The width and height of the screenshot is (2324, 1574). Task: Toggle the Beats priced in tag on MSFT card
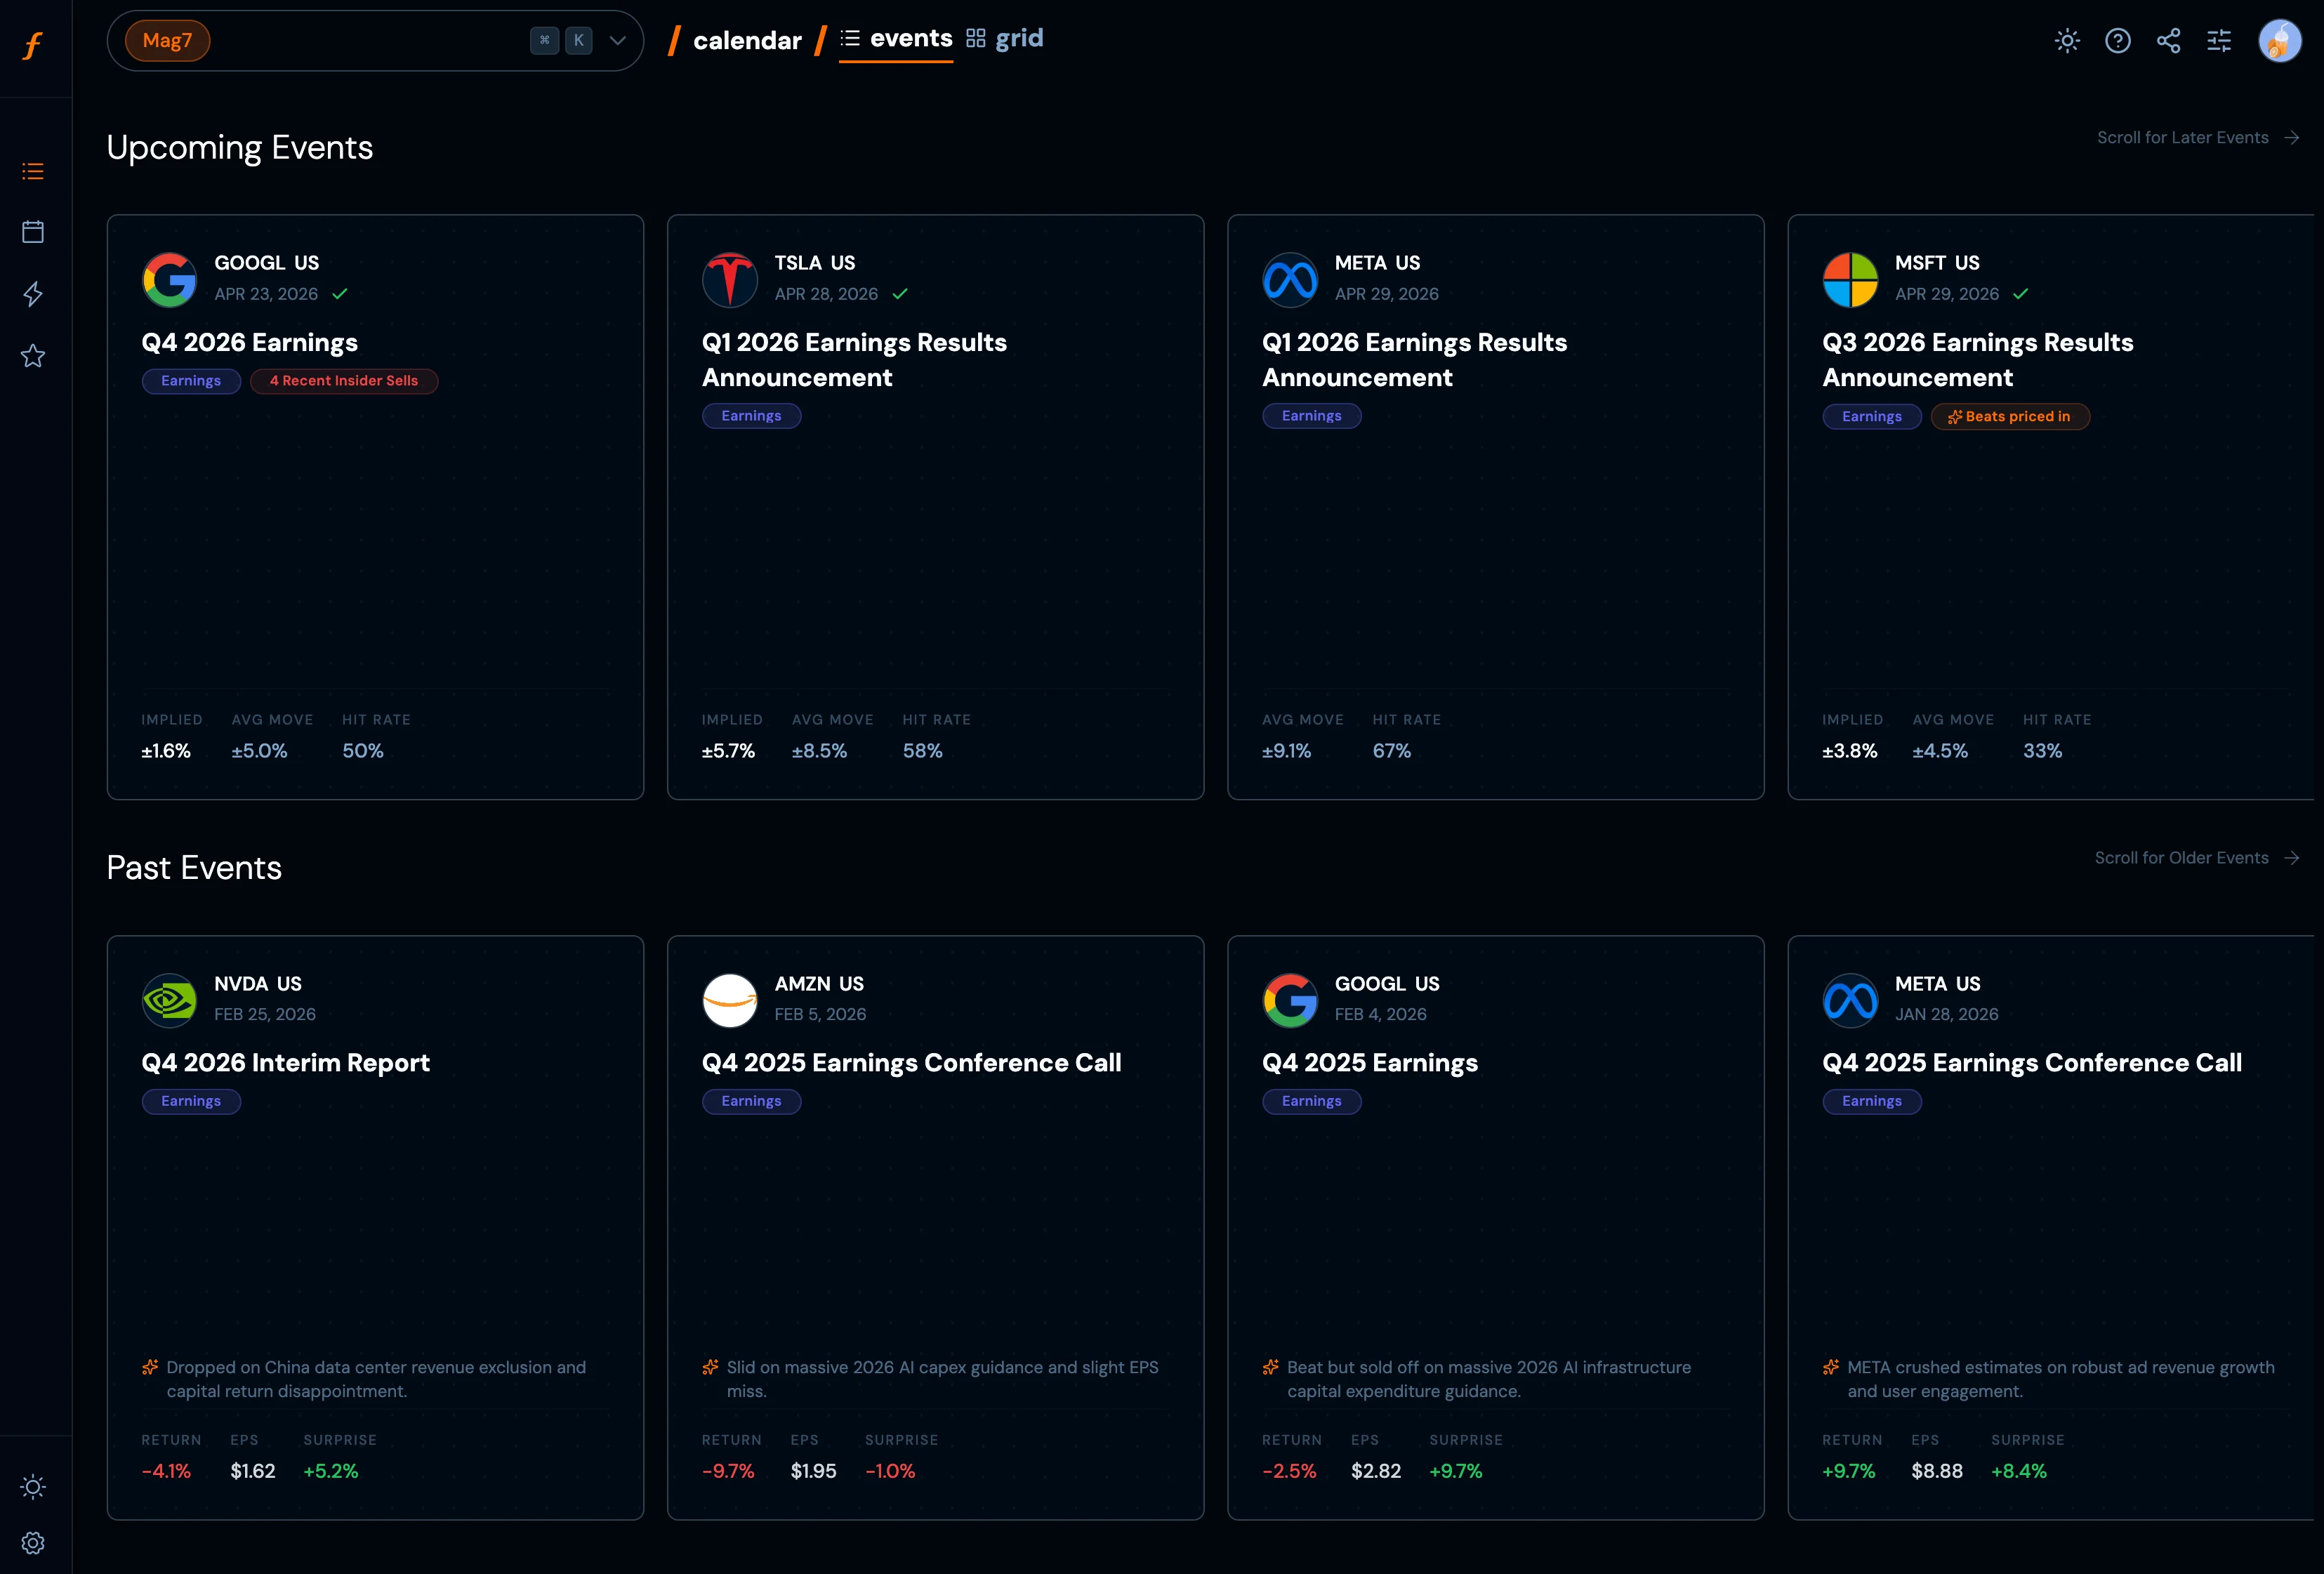point(2011,416)
